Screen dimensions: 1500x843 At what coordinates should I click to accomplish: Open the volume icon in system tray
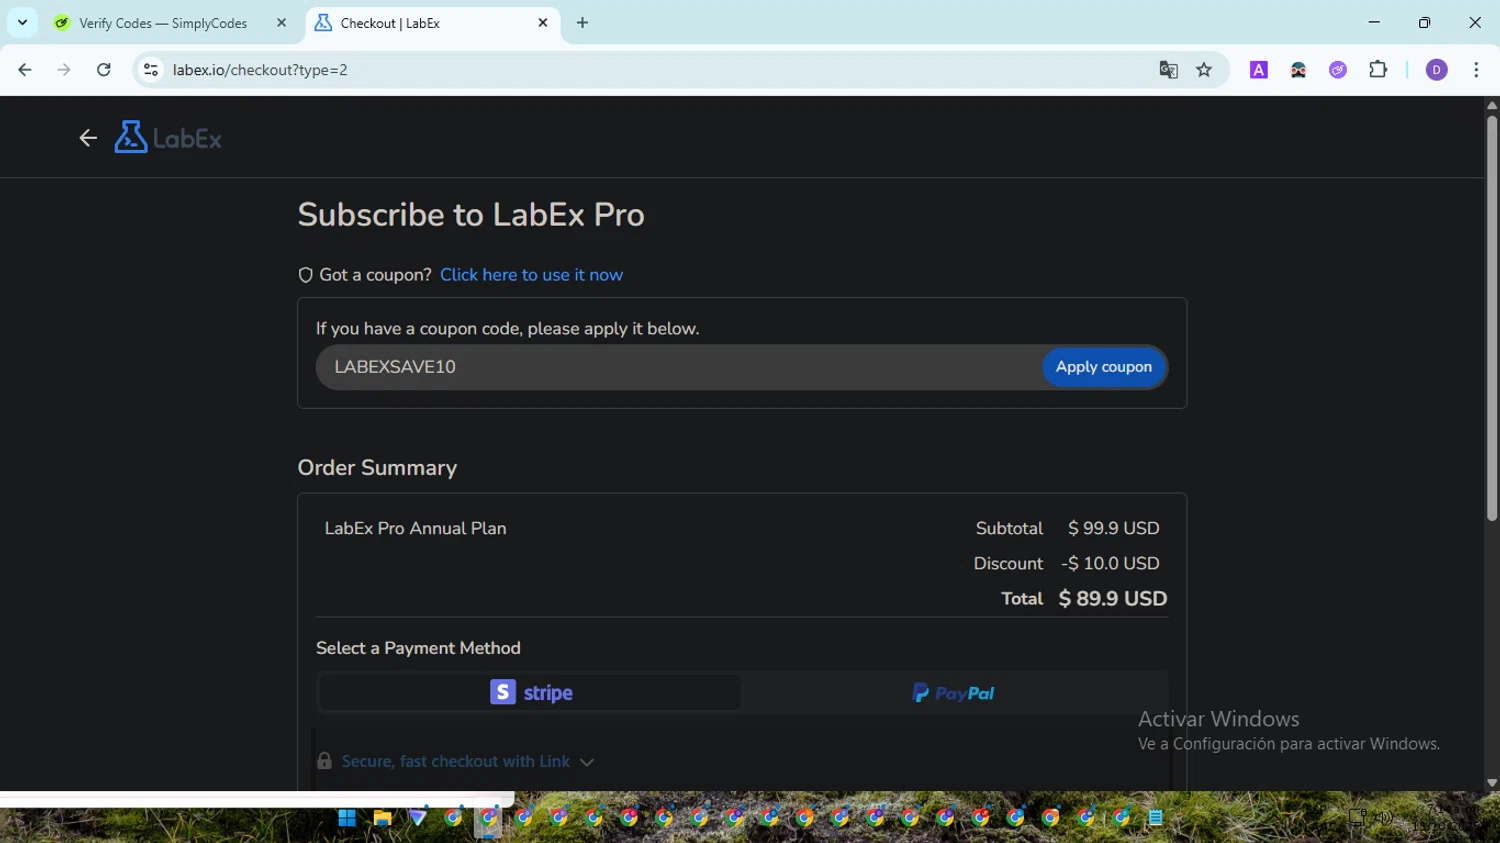[1384, 818]
